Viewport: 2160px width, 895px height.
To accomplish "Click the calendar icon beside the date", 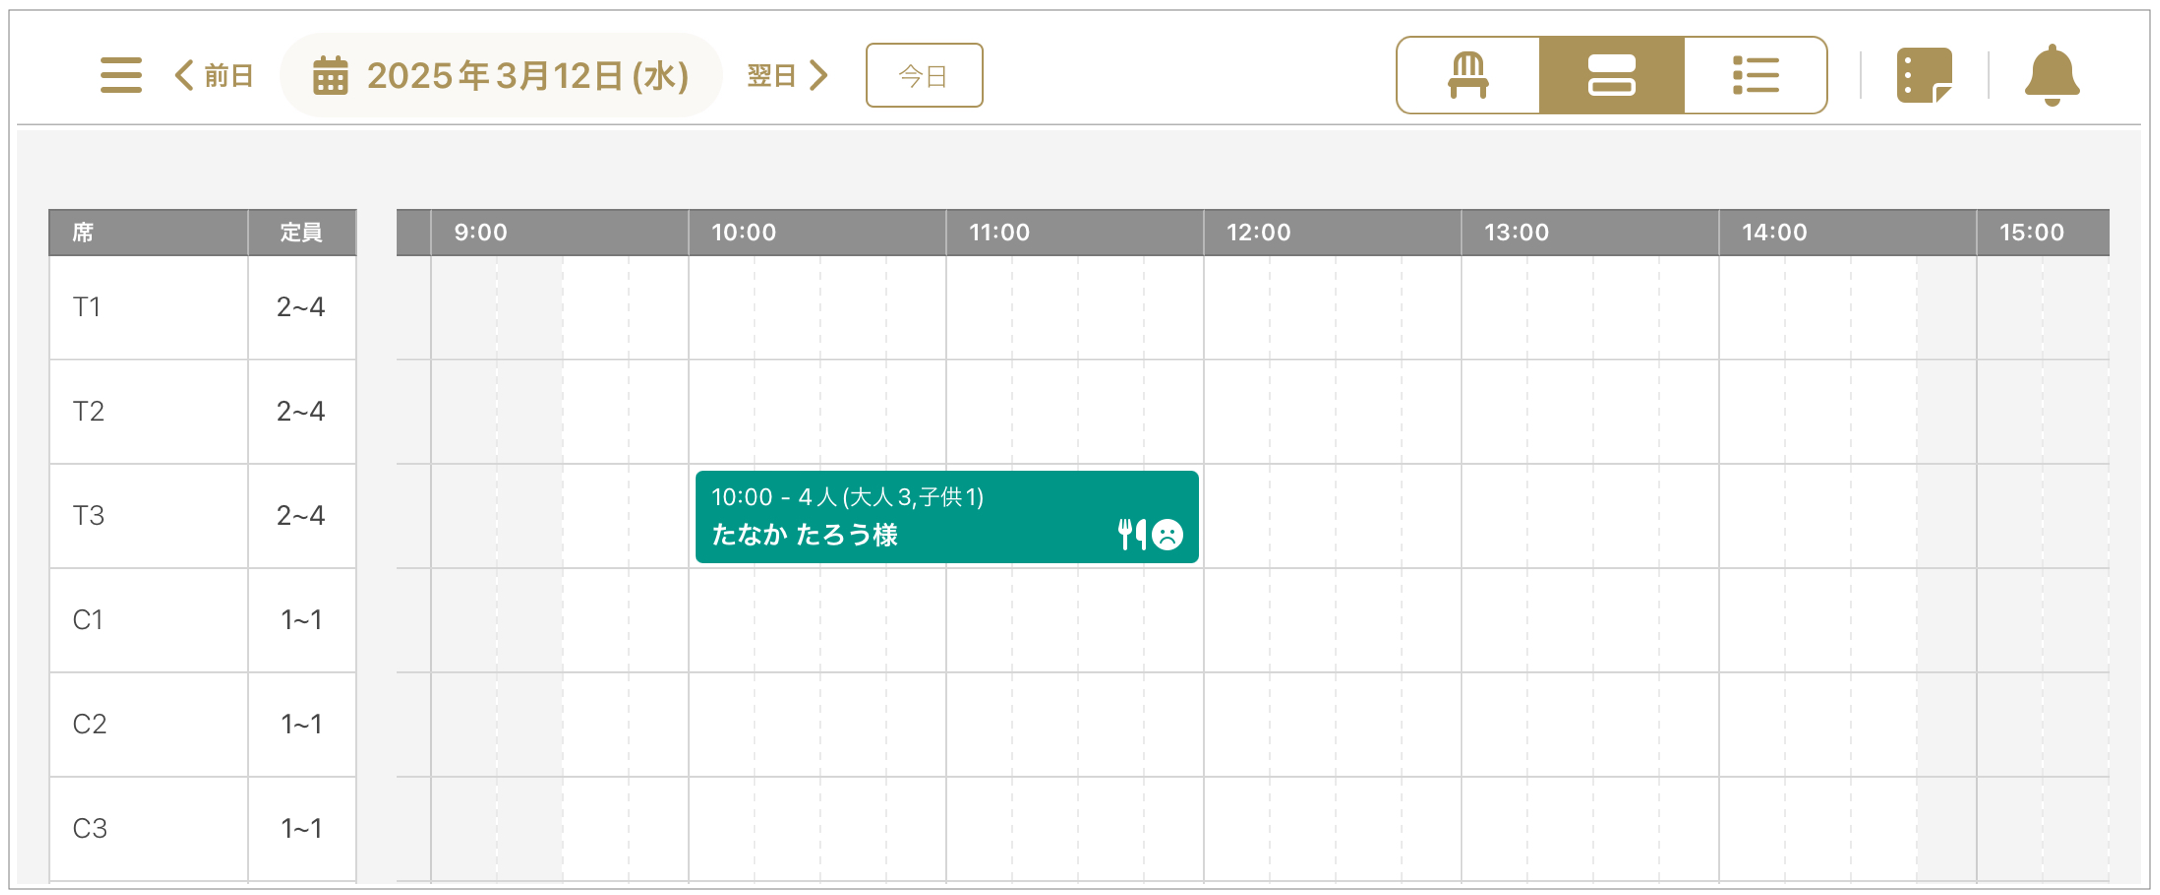I will pos(330,75).
